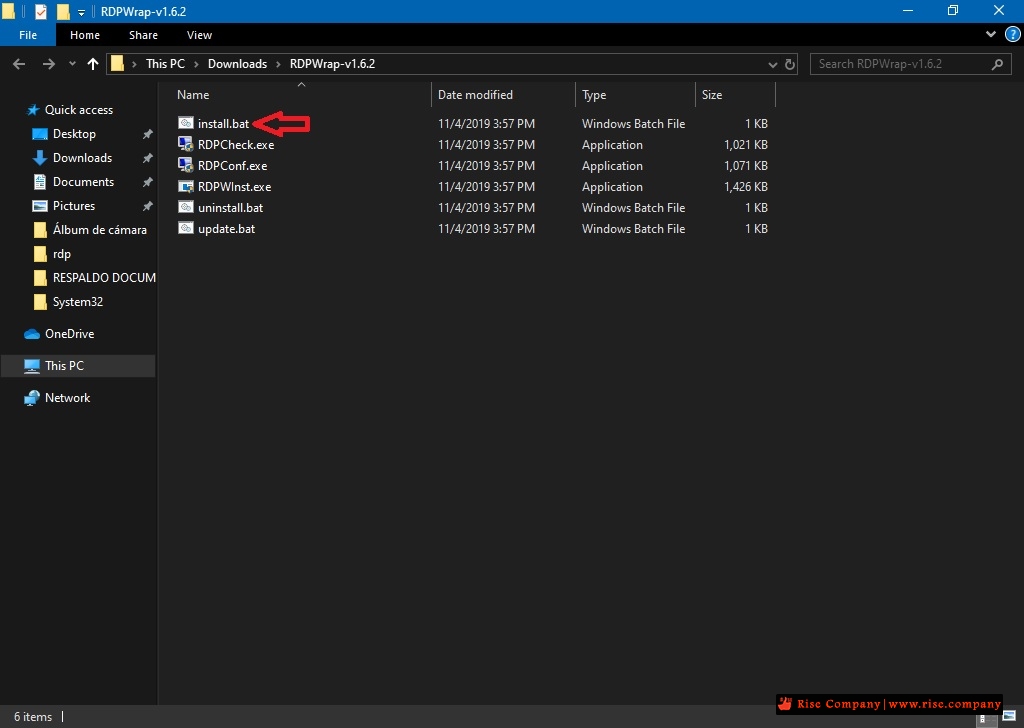Screen dimensions: 1024x728
Task: Open Help with the question mark icon
Action: (1013, 35)
